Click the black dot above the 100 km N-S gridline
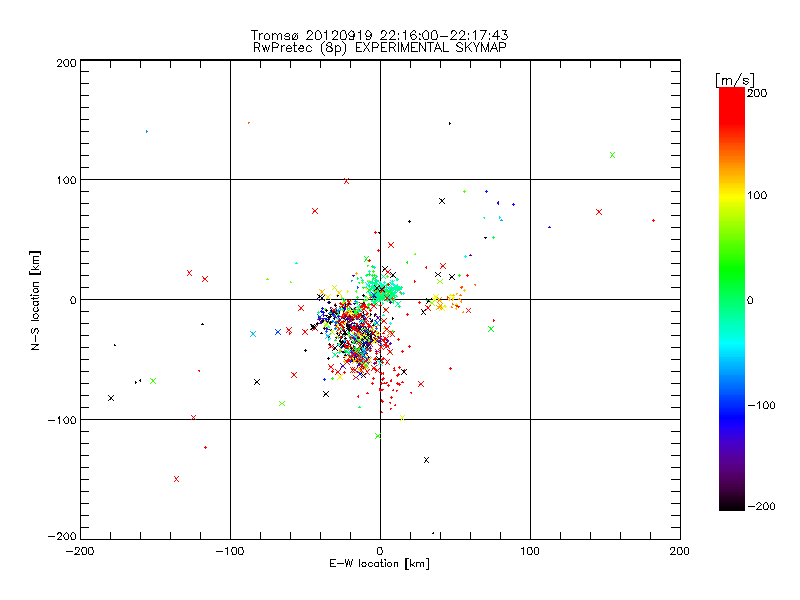The height and width of the screenshot is (600, 800). (449, 123)
